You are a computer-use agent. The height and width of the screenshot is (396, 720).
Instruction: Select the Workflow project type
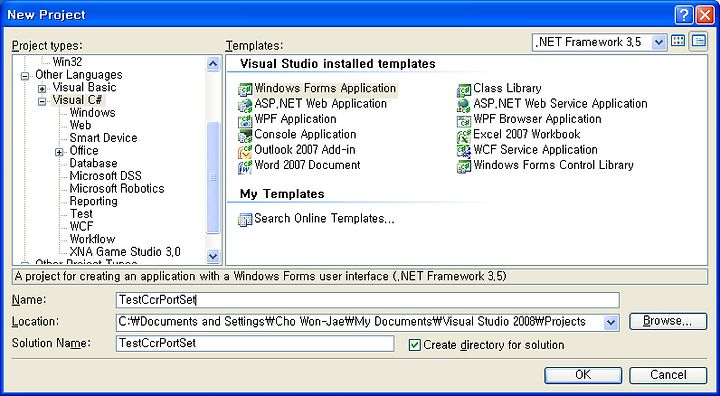click(92, 239)
